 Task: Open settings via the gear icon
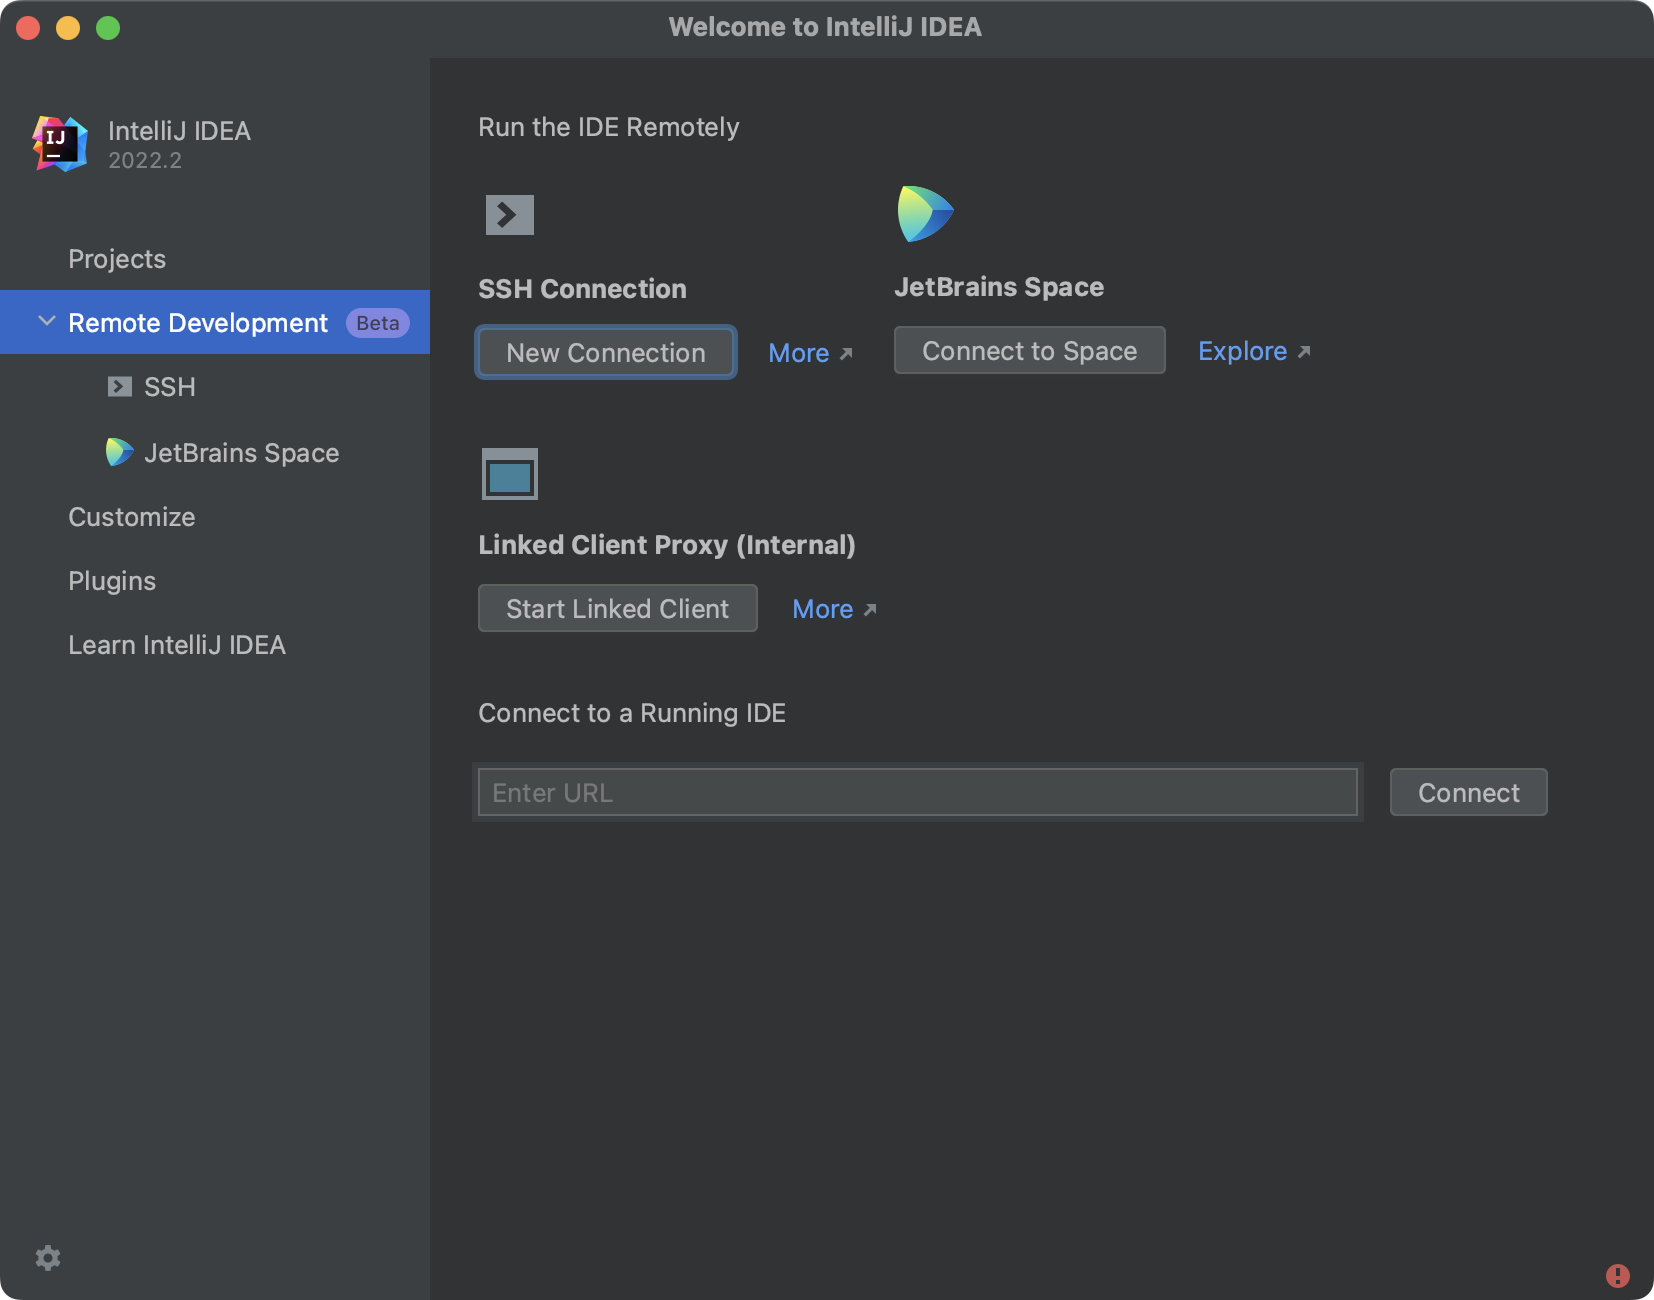48,1257
